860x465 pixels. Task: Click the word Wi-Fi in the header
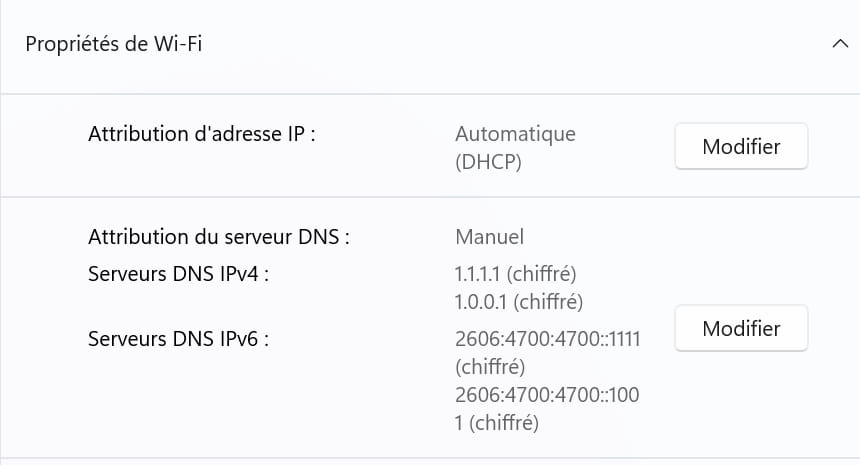click(178, 43)
